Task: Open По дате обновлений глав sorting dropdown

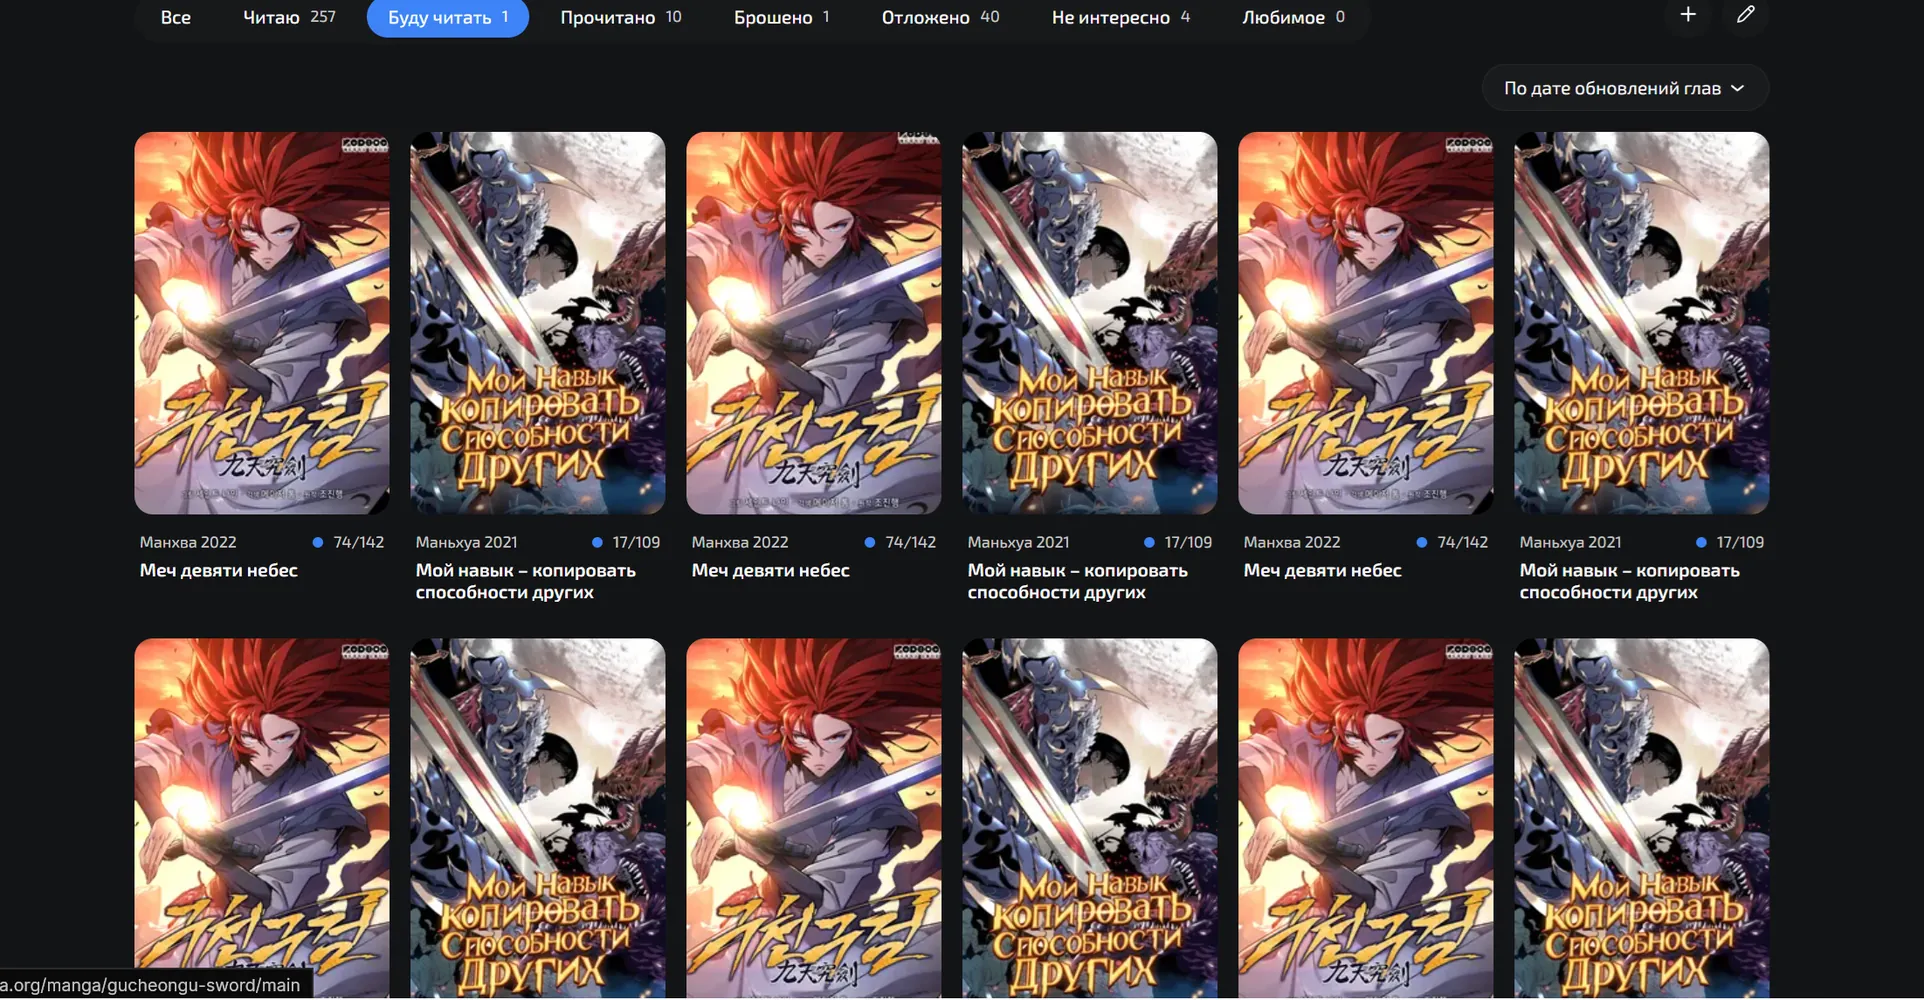Action: 1625,88
